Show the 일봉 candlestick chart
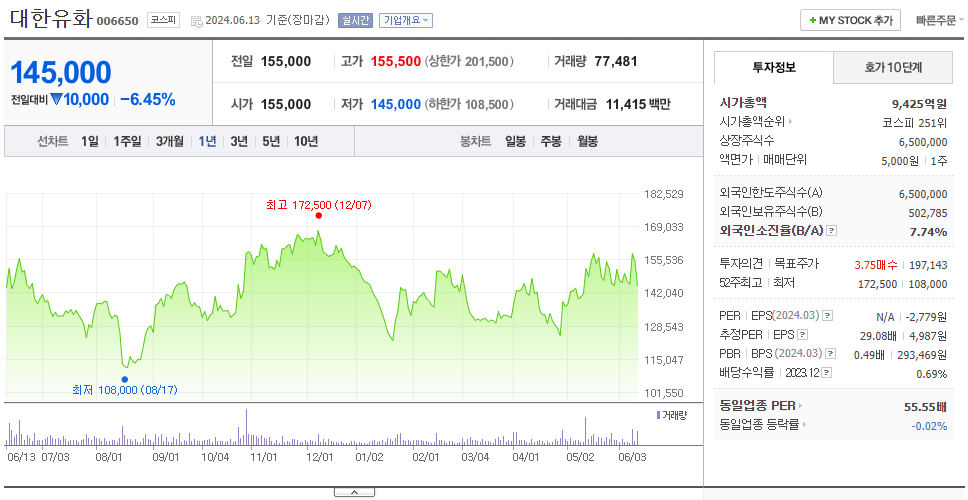968x500 pixels. coord(515,141)
